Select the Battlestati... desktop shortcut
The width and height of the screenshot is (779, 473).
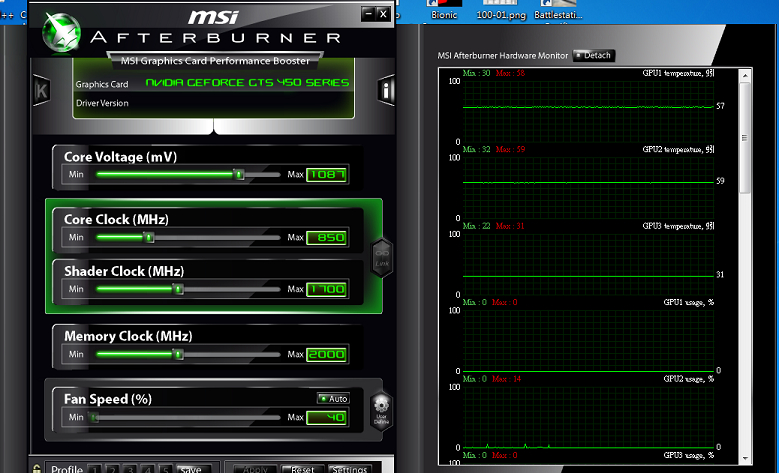(558, 10)
